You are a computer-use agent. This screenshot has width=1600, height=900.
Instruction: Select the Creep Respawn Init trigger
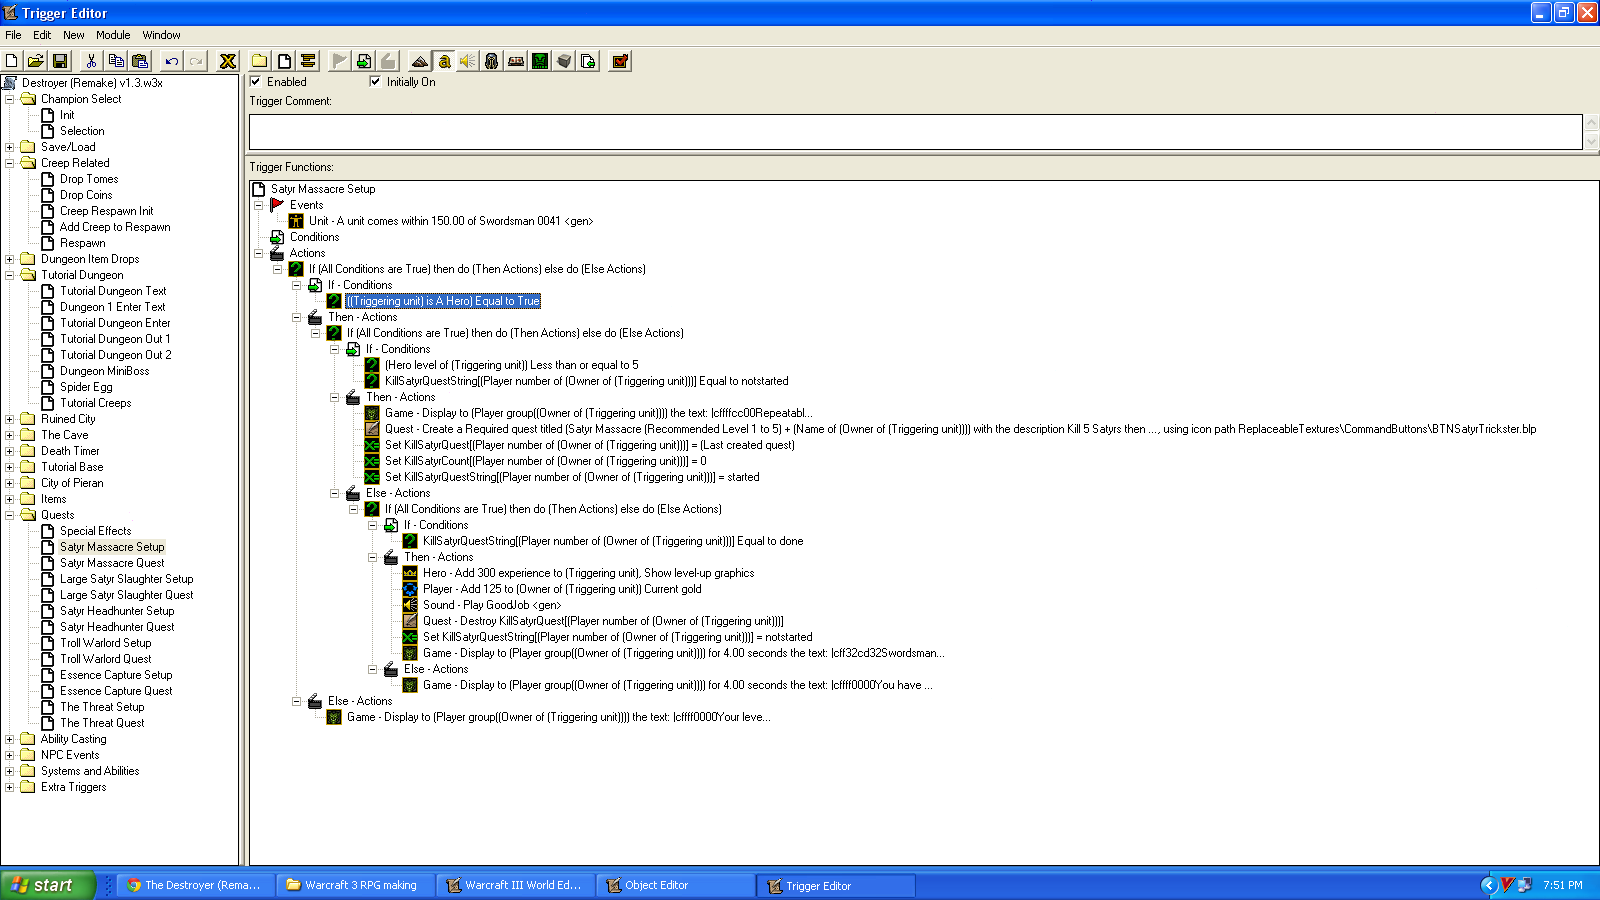[106, 211]
